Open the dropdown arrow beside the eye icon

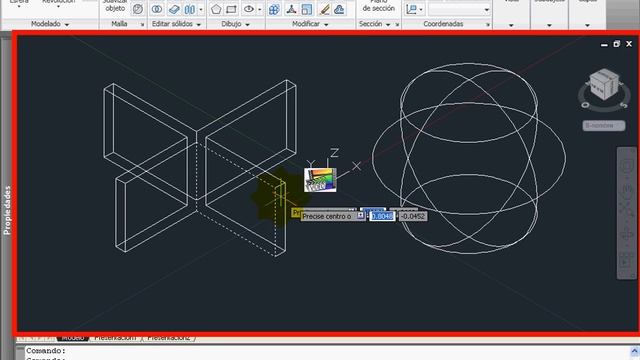click(x=259, y=9)
